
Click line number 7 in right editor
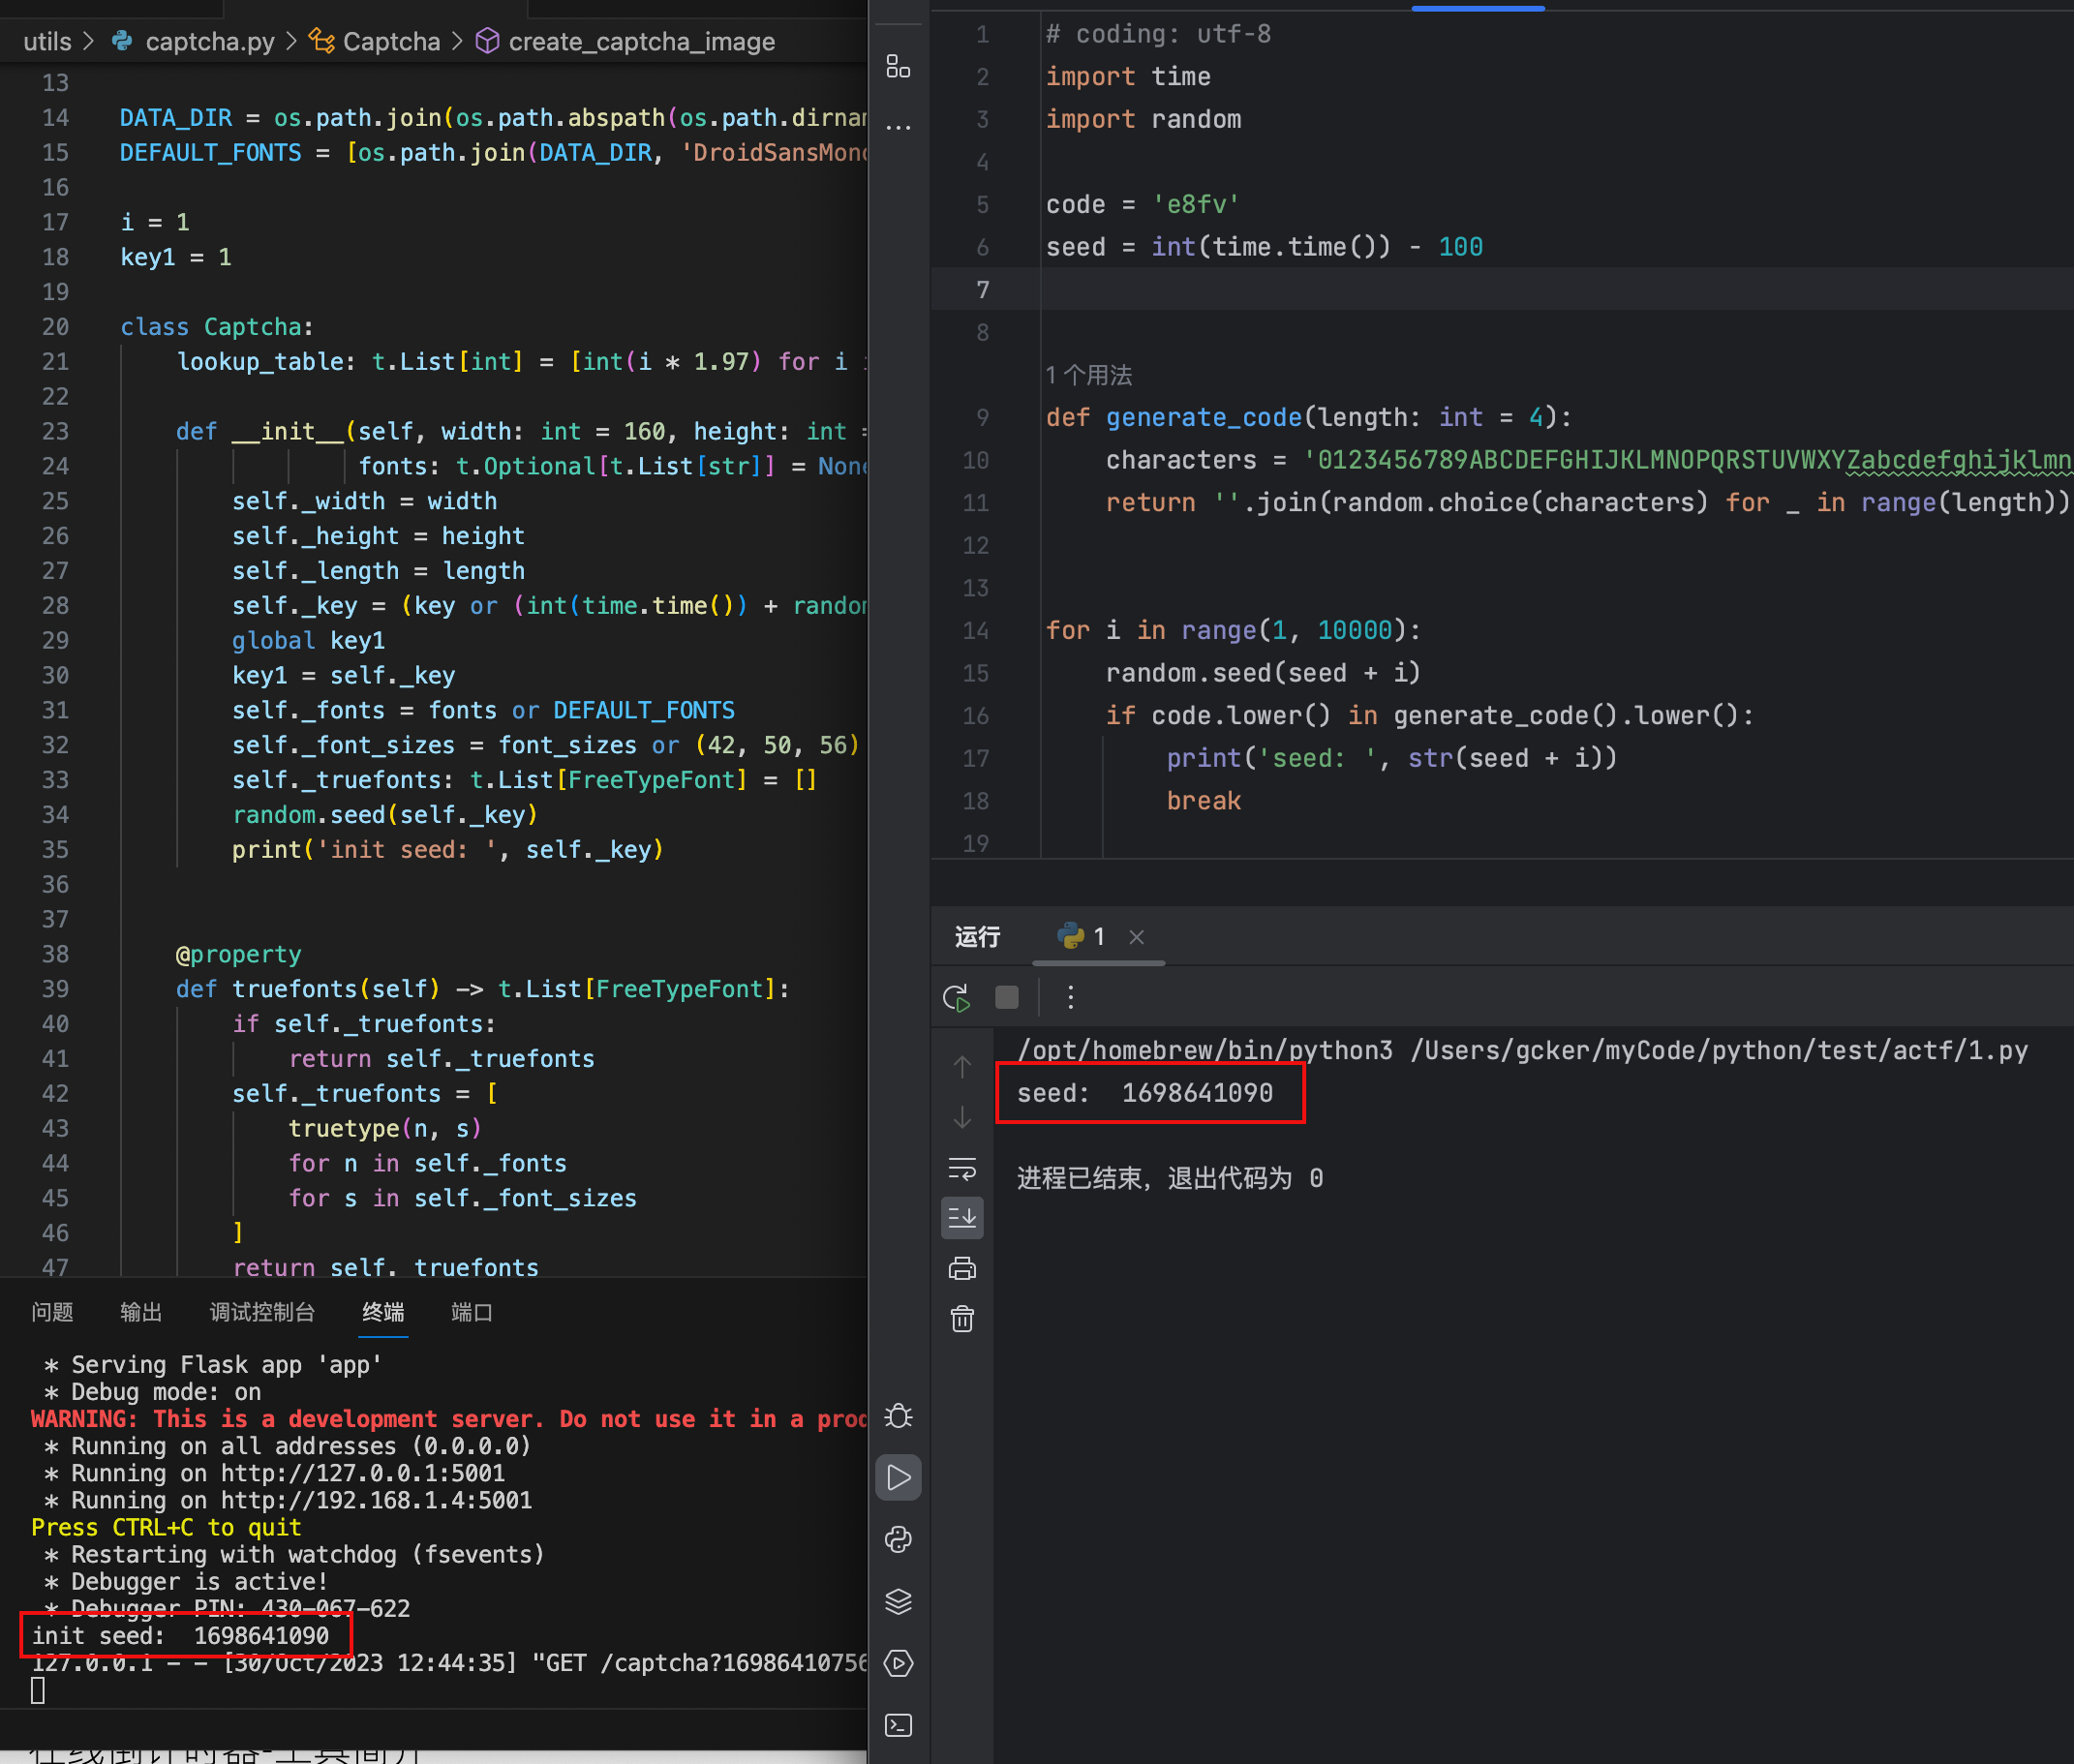pos(983,290)
